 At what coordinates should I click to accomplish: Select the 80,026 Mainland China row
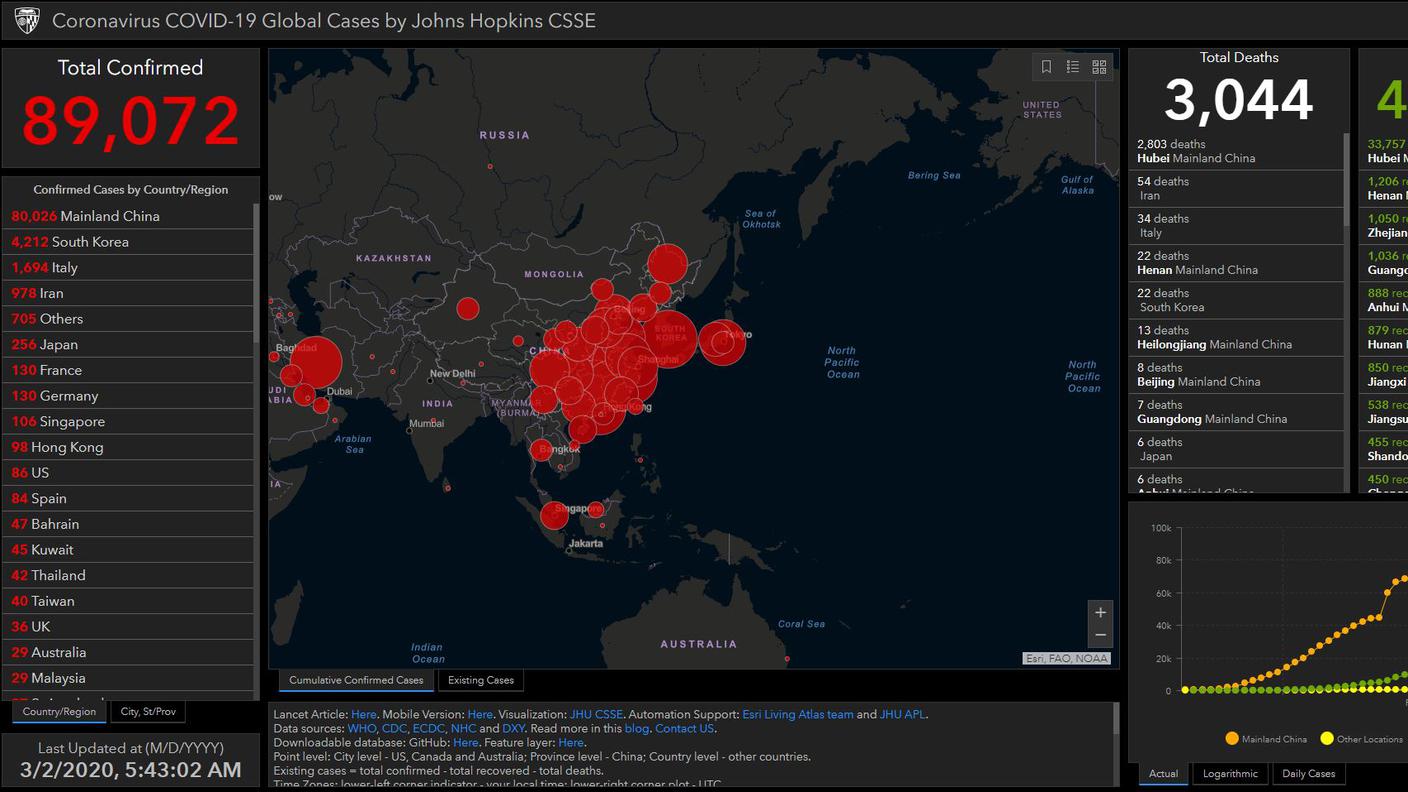[x=129, y=216]
